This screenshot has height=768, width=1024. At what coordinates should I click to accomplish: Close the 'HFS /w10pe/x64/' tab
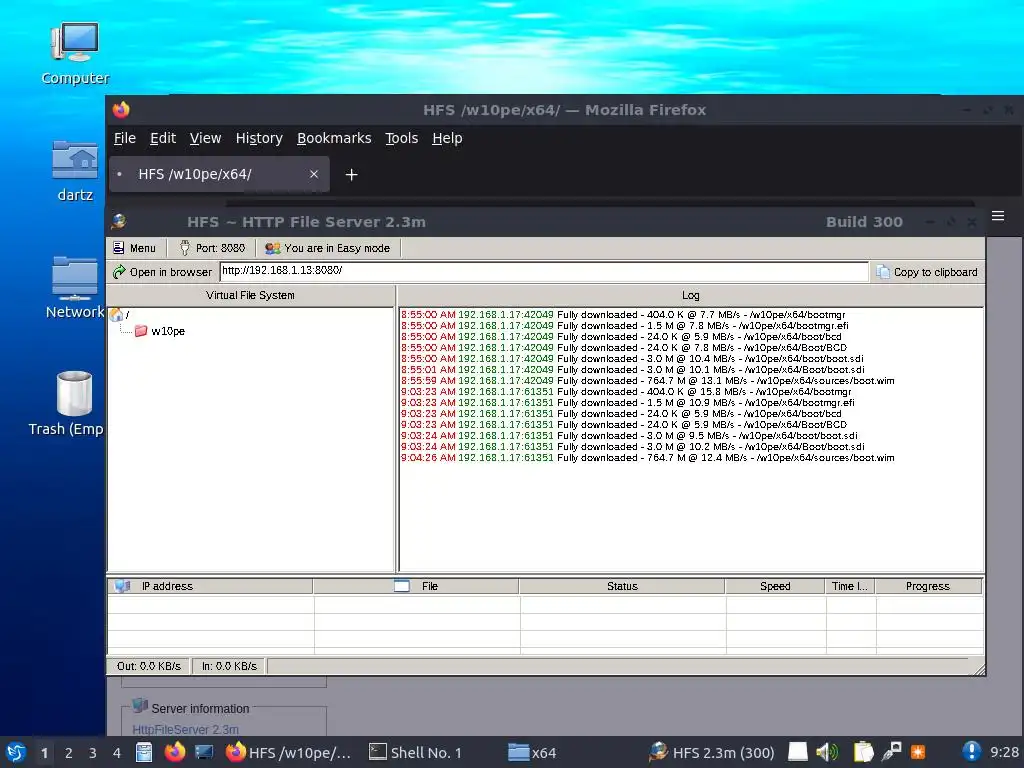(x=314, y=174)
